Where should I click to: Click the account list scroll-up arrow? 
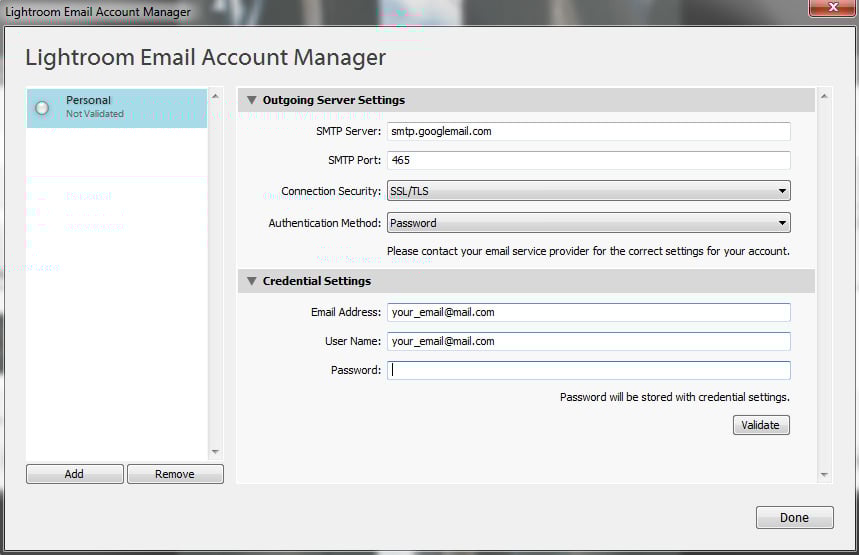[x=215, y=96]
